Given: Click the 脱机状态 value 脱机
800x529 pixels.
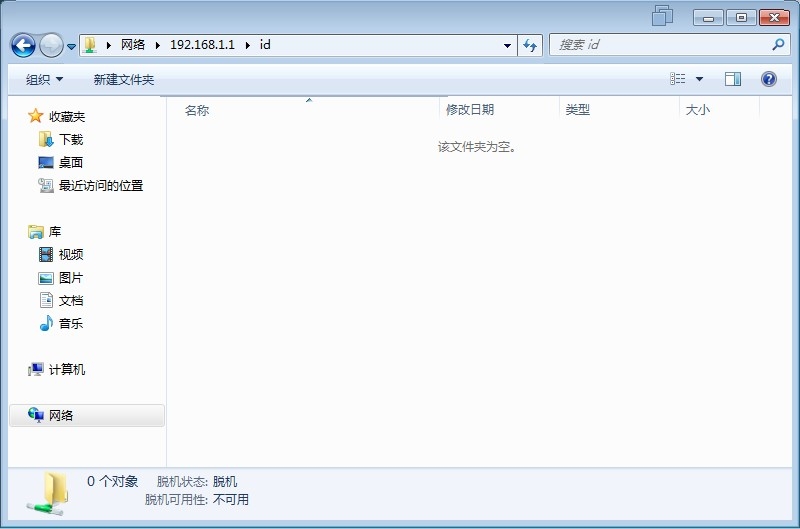Looking at the screenshot, I should click(x=224, y=482).
